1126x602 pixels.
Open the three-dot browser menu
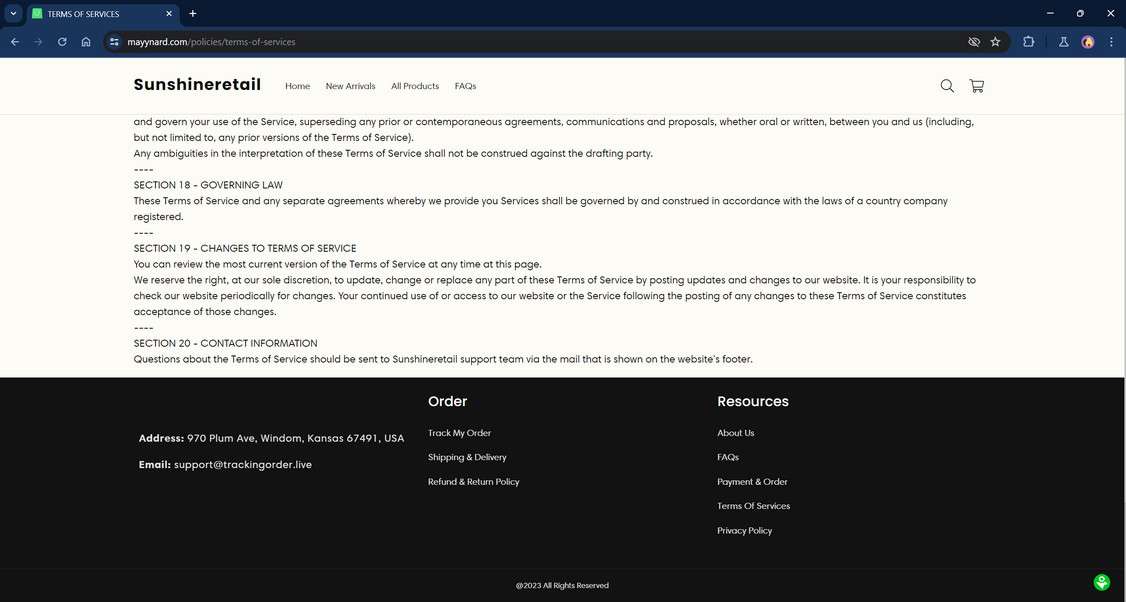coord(1110,41)
